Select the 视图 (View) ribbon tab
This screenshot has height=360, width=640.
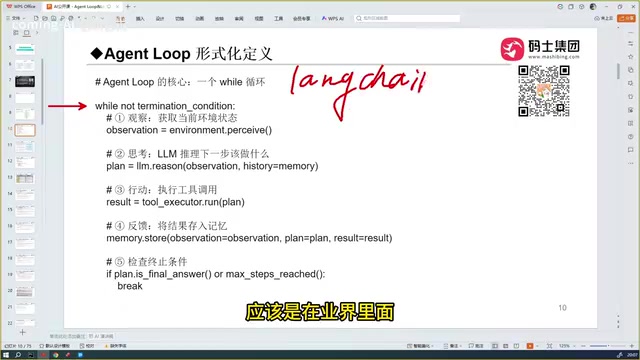point(259,19)
